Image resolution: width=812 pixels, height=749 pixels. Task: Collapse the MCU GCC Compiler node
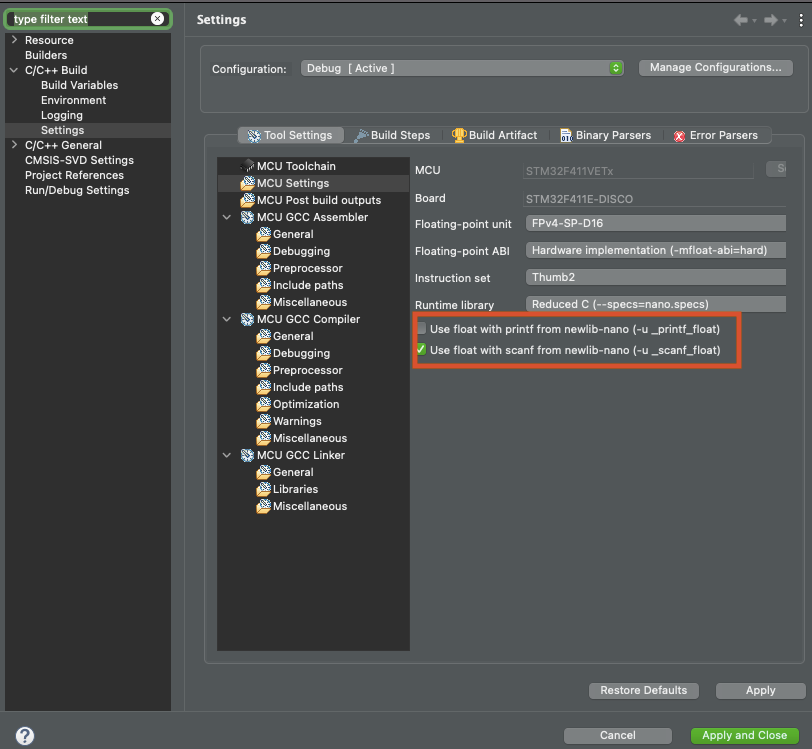pos(227,319)
